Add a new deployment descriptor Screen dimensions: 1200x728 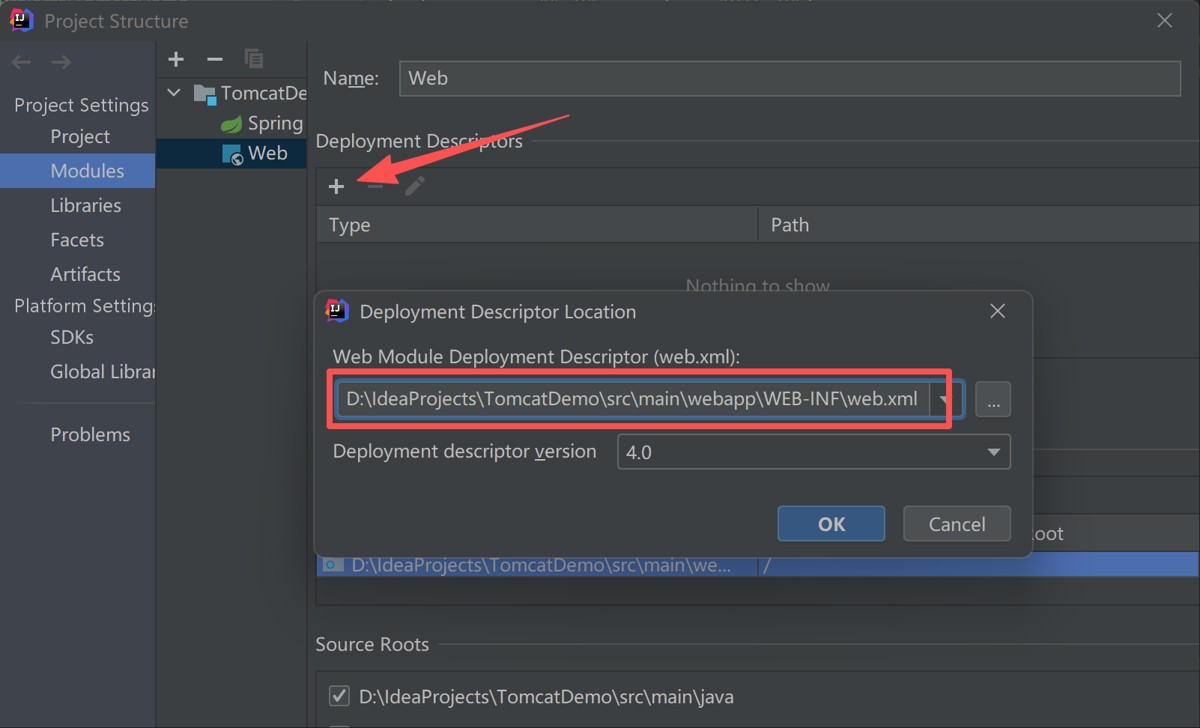[x=336, y=187]
